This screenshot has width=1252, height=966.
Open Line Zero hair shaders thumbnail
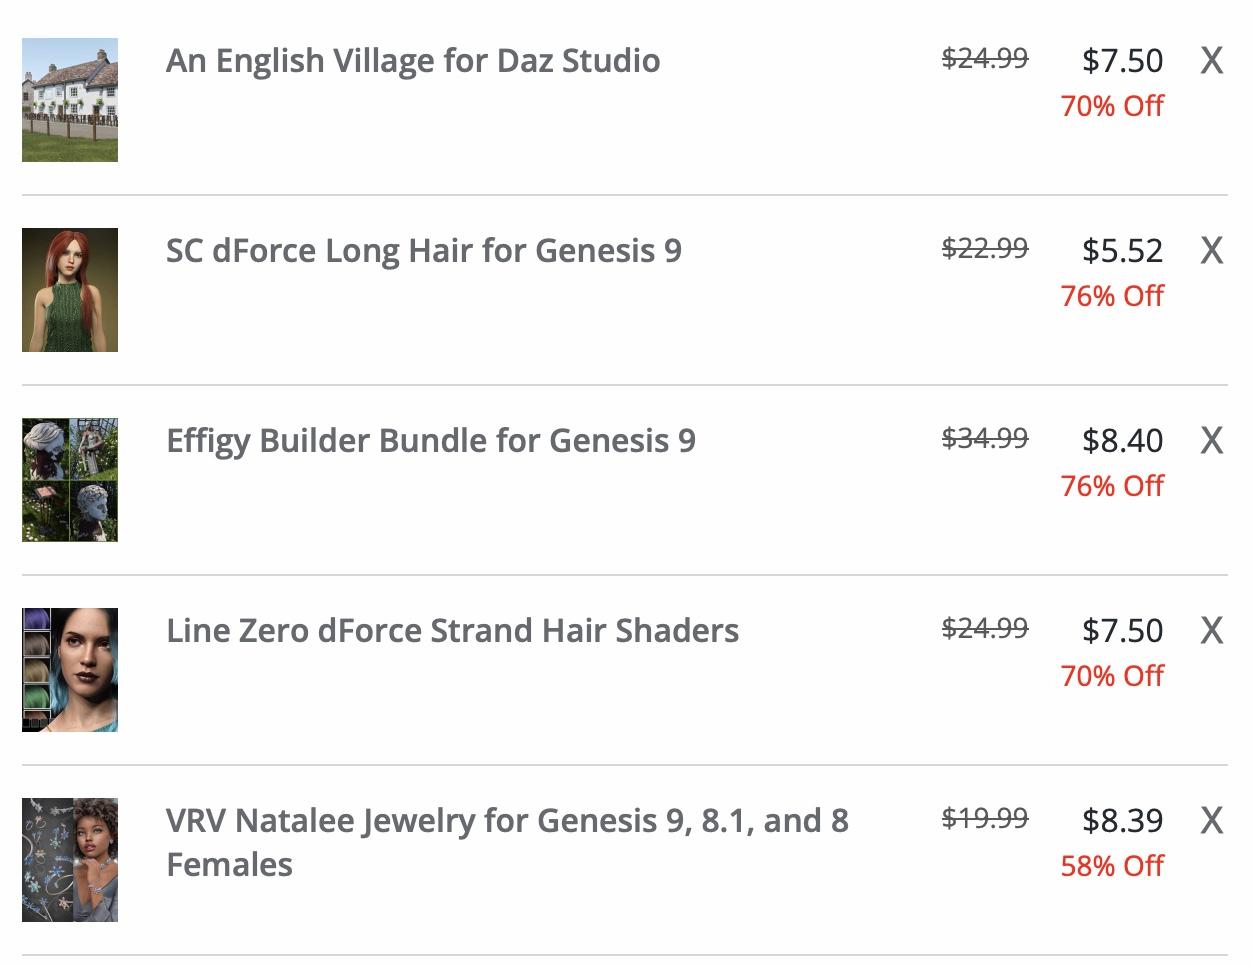[x=70, y=670]
